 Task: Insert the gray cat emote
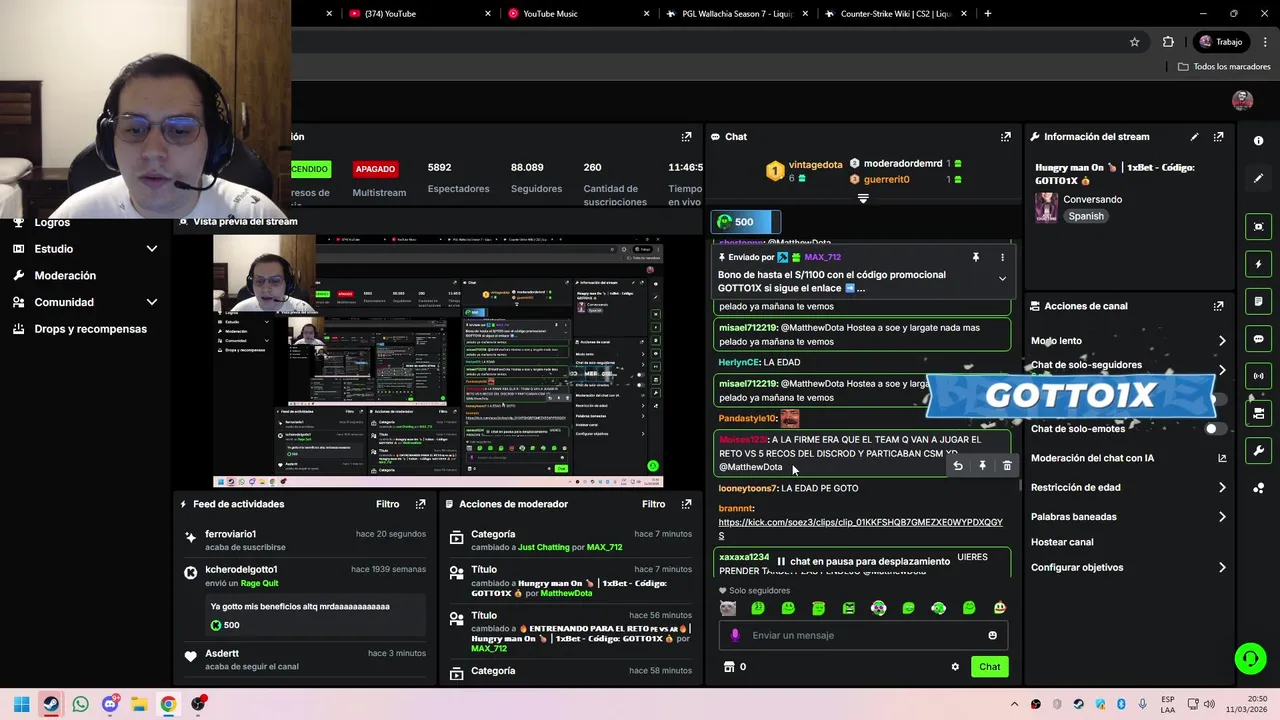point(727,608)
